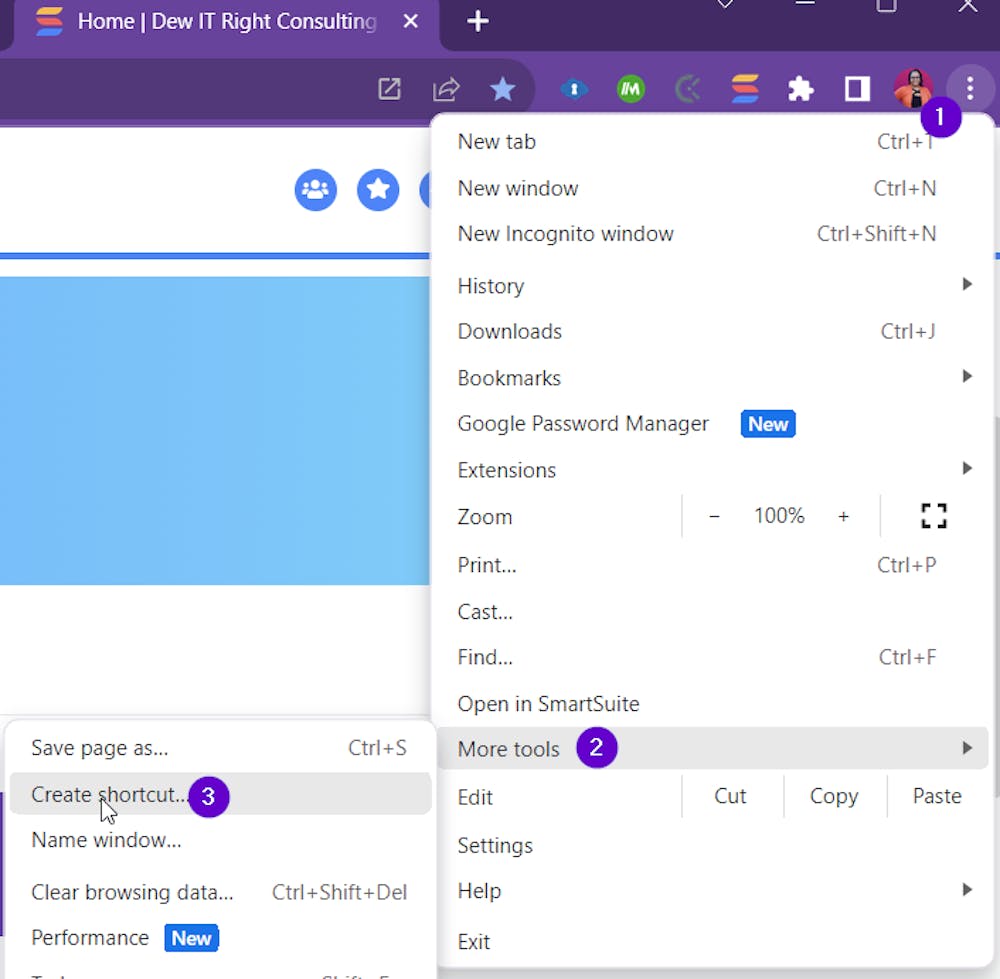Increase zoom with the plus control

(843, 516)
